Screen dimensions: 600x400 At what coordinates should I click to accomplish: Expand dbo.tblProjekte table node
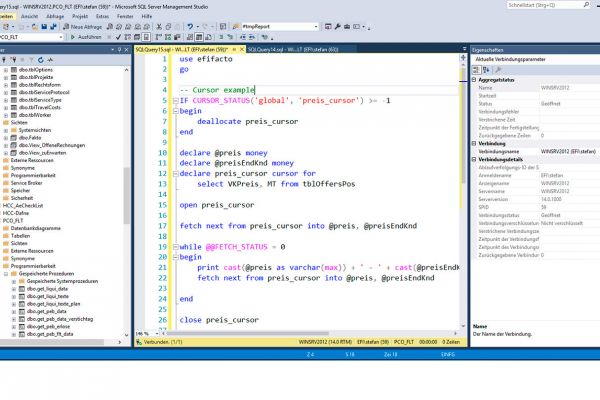tap(6, 77)
